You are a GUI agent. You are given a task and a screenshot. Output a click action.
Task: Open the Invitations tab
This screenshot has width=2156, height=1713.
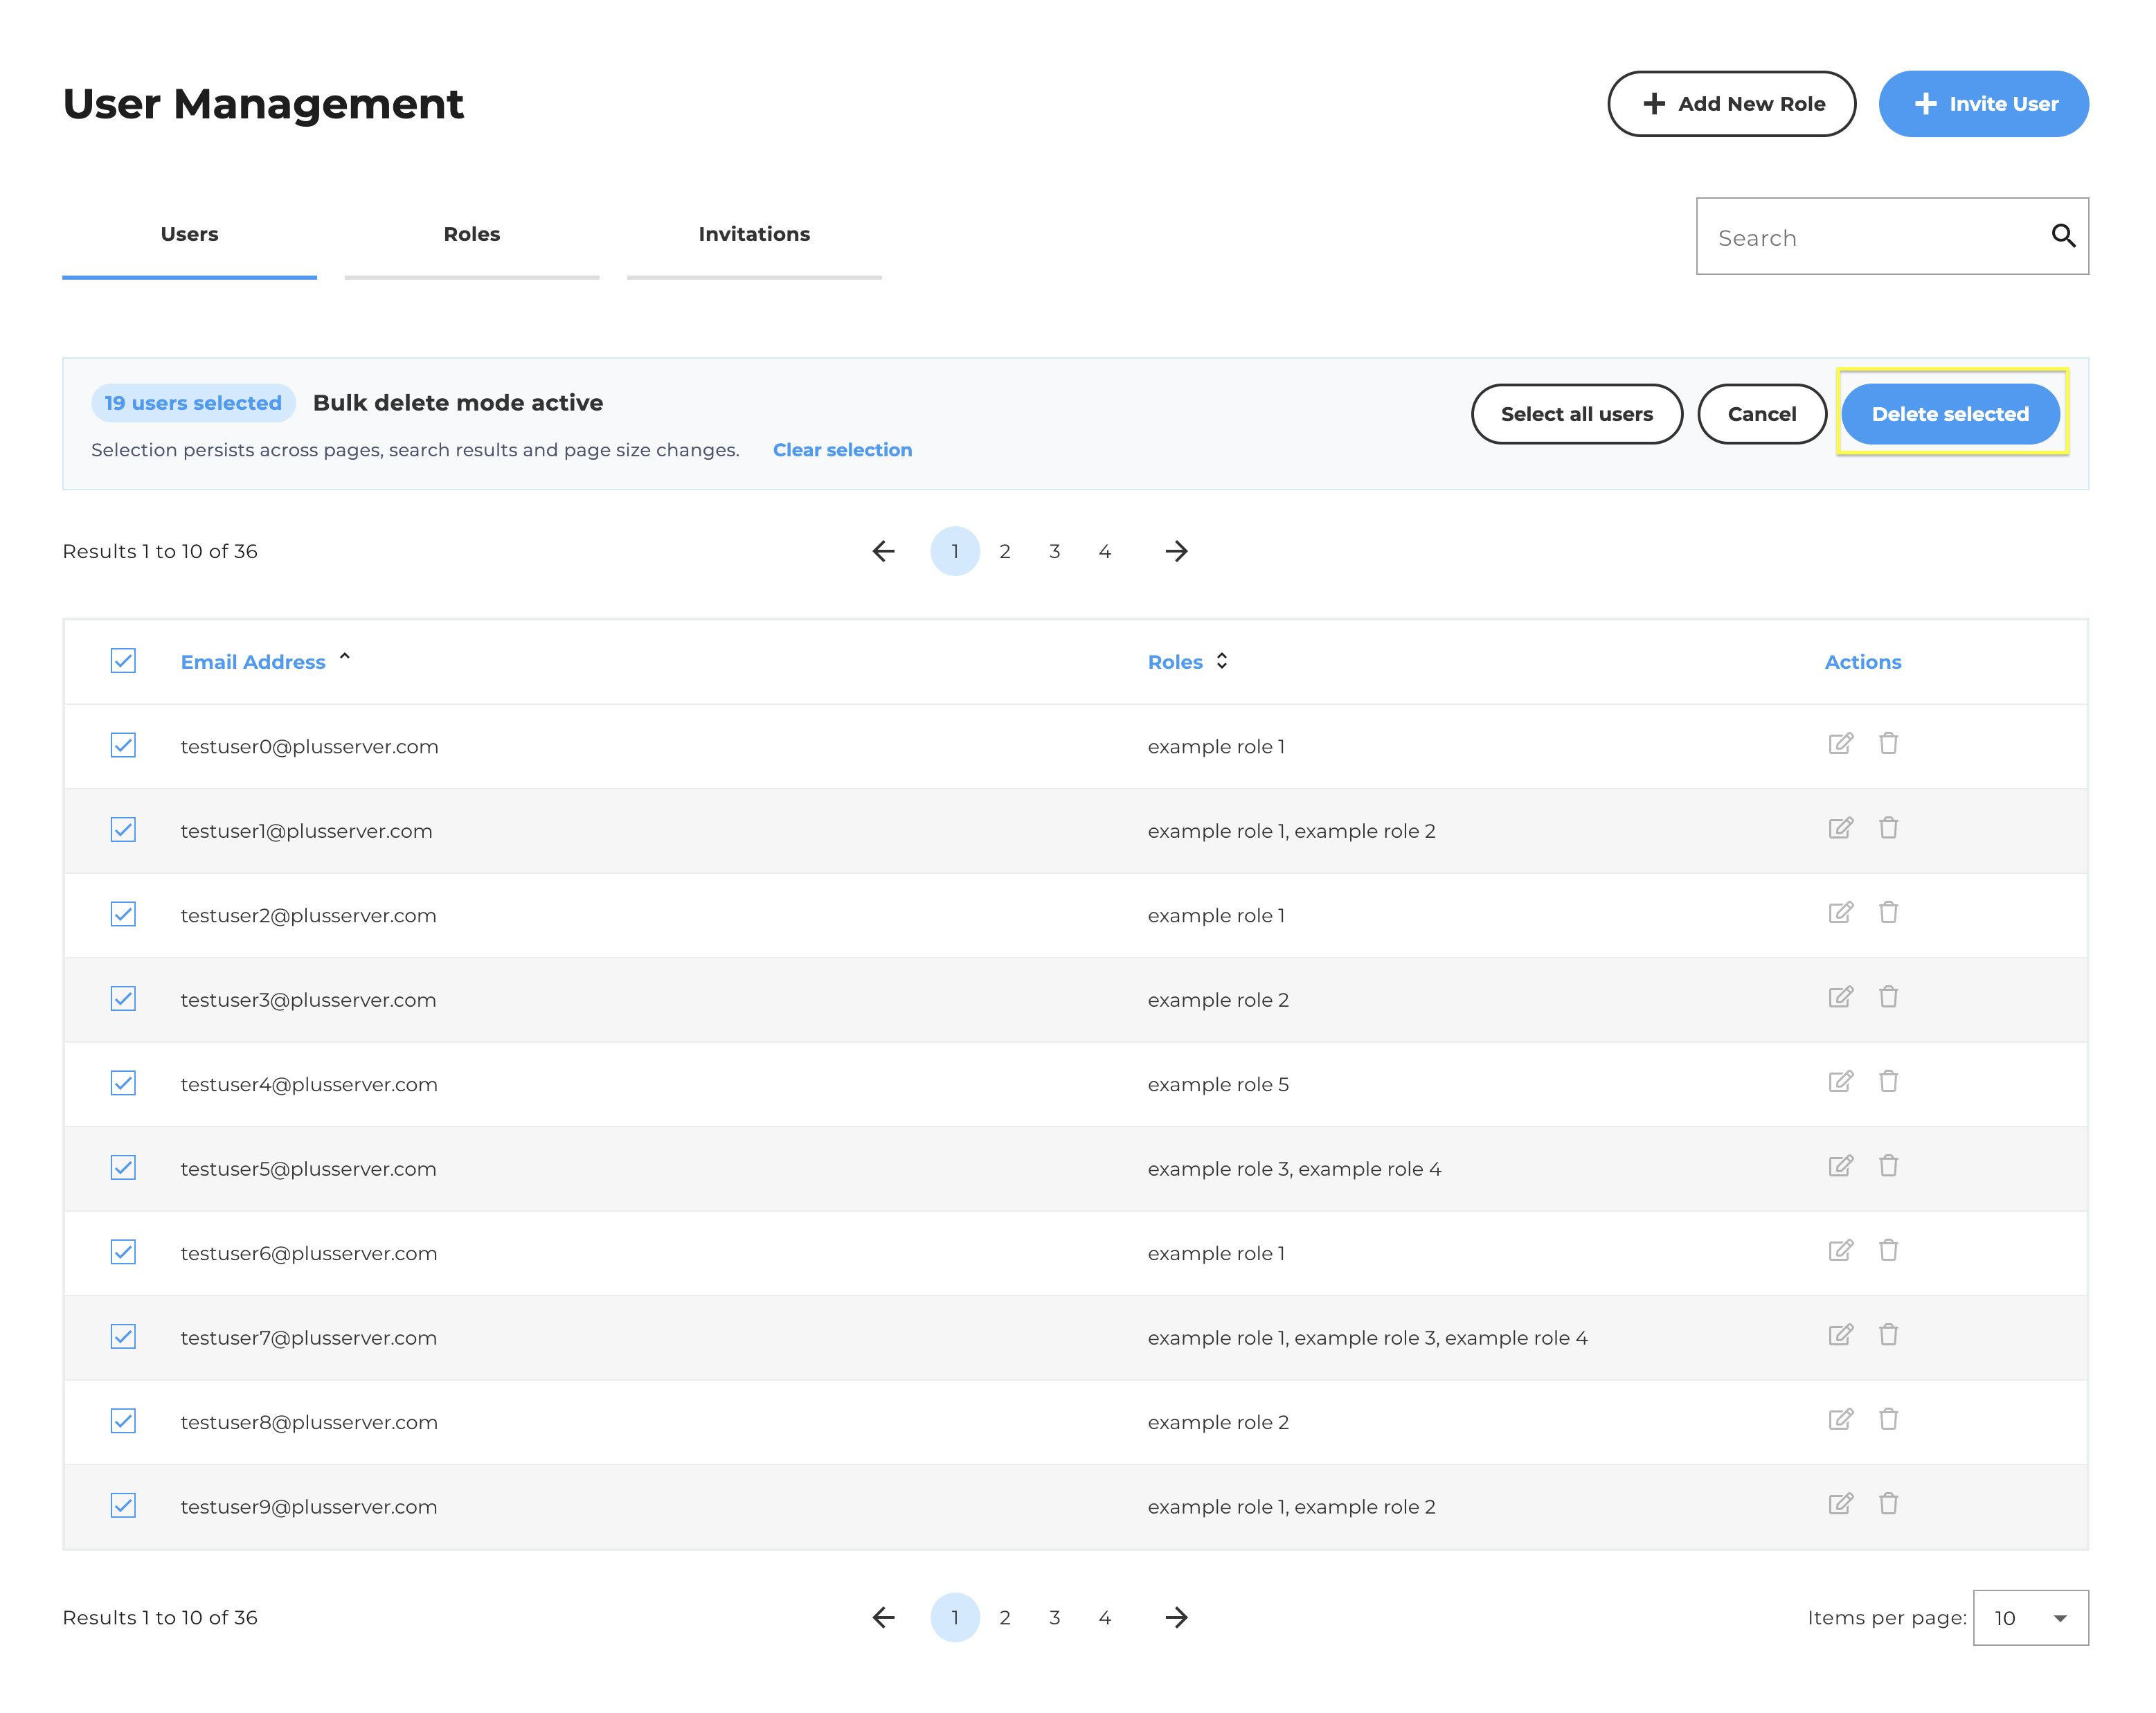pos(754,235)
